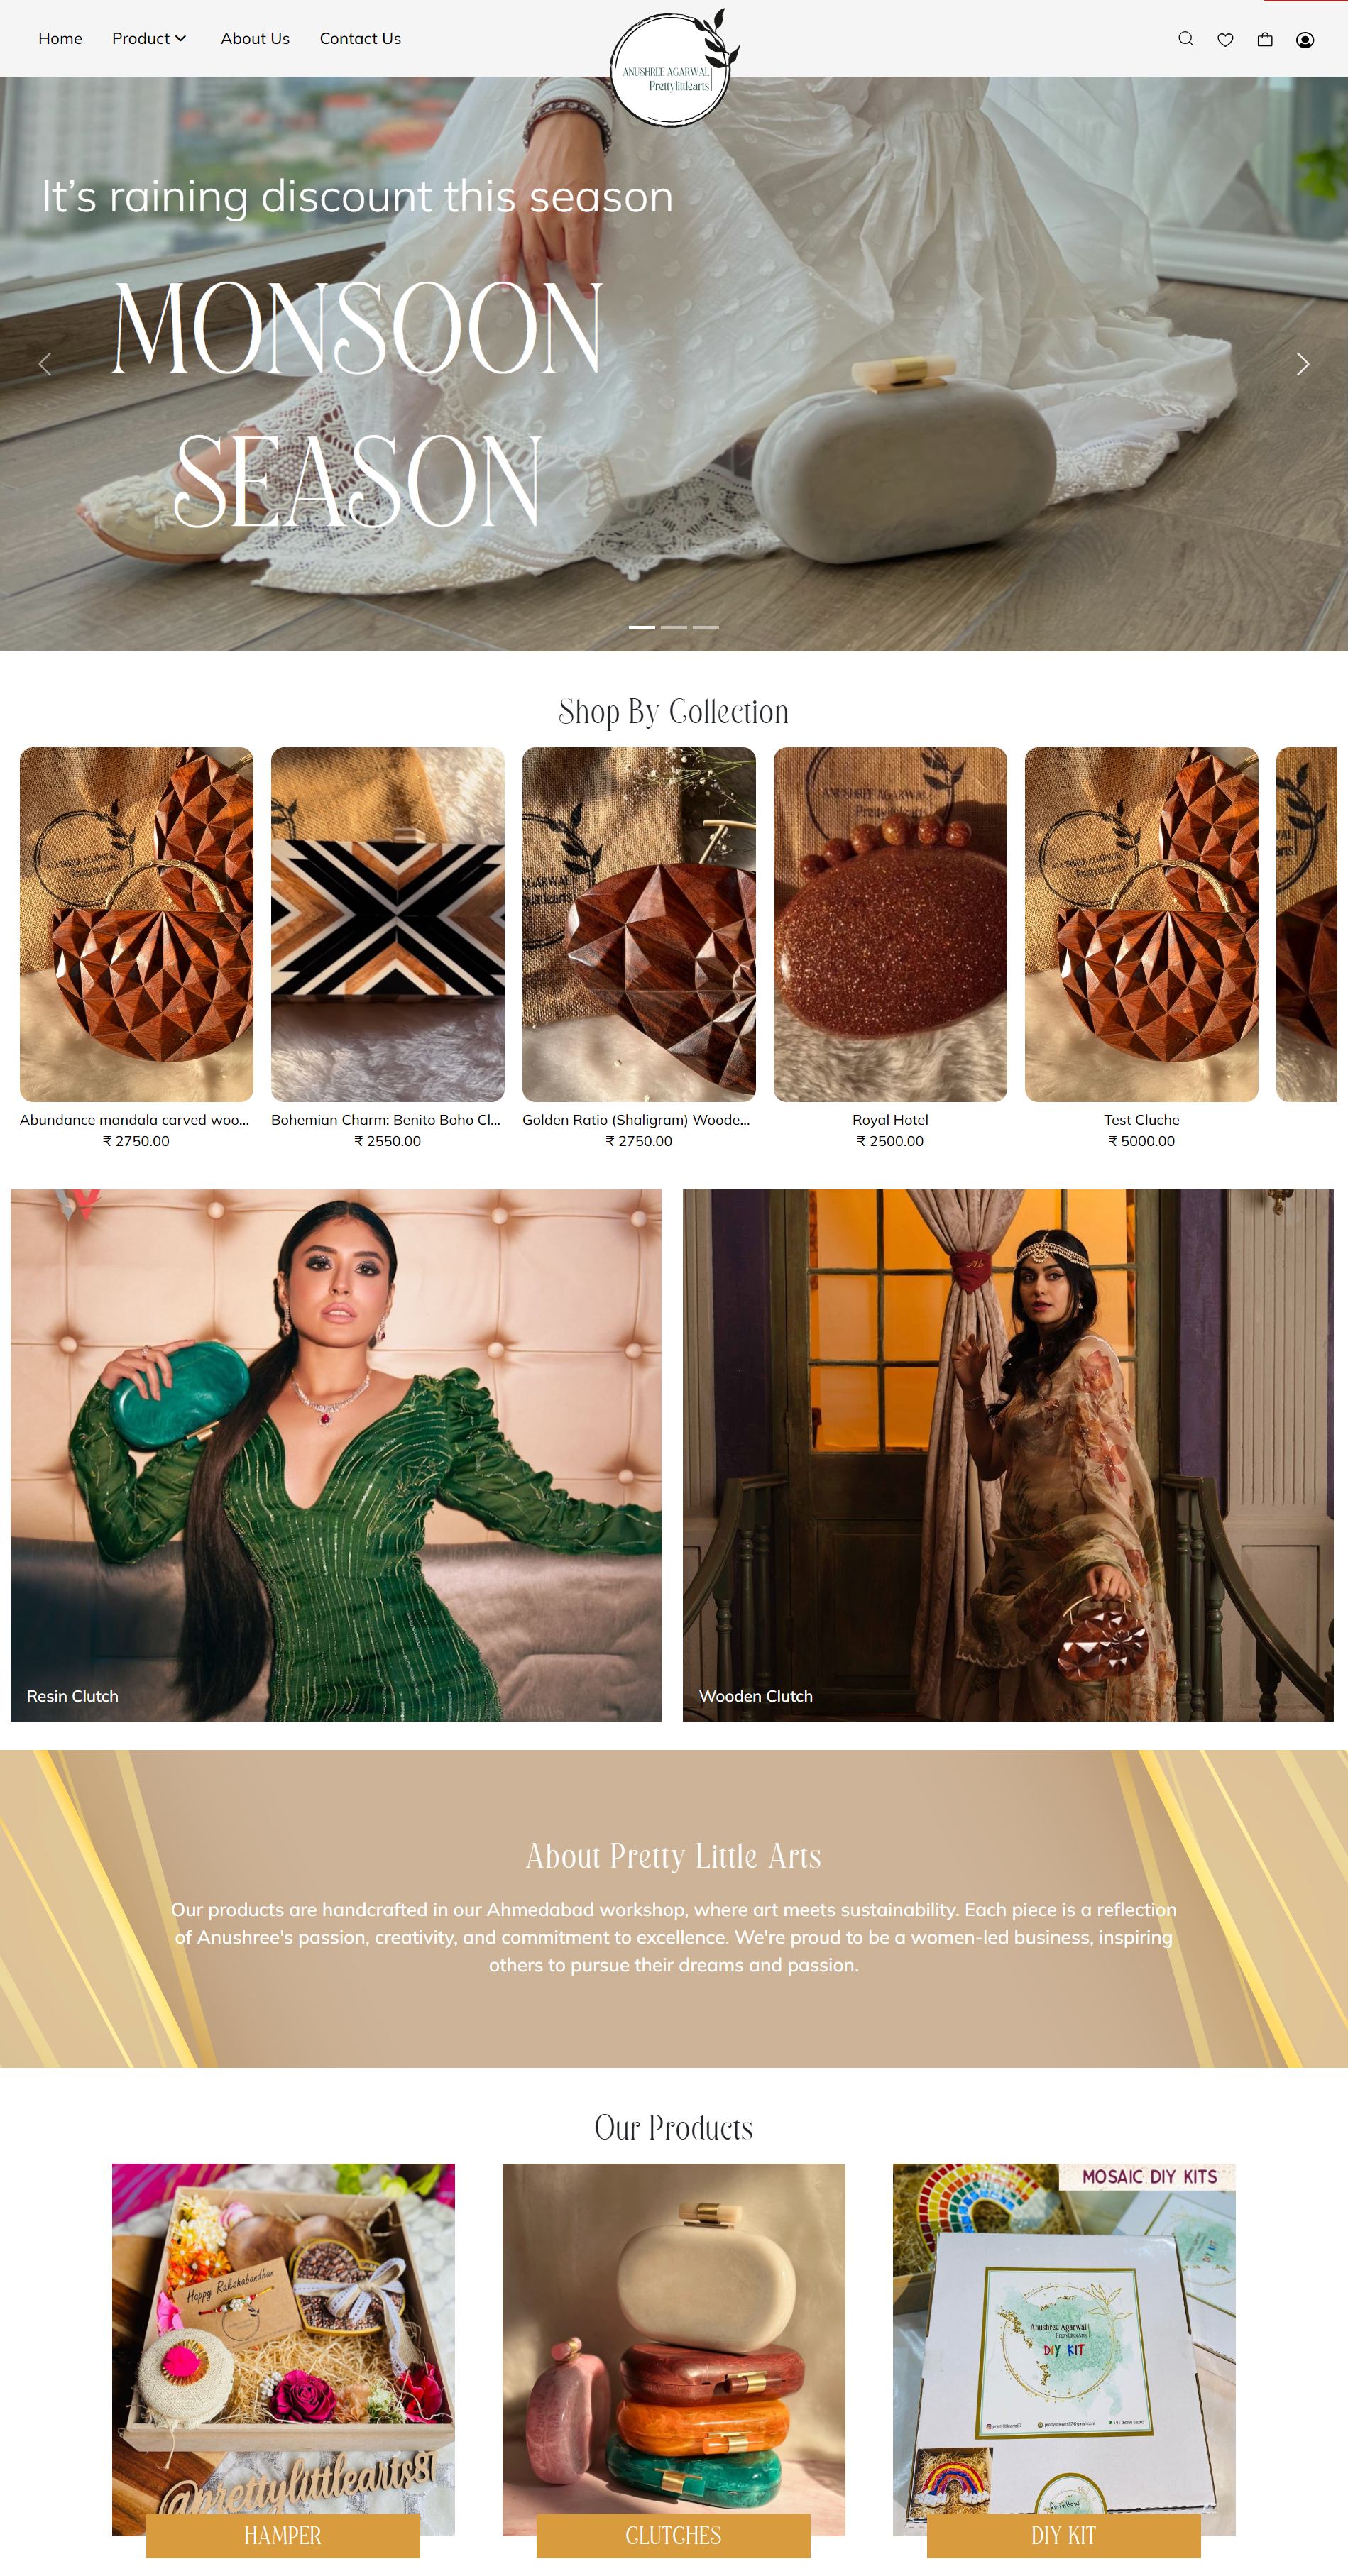Image resolution: width=1348 pixels, height=2576 pixels.
Task: Open the About Us page
Action: pos(255,39)
